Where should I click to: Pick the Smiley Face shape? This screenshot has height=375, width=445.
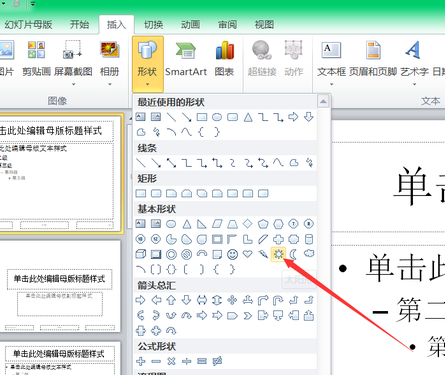[x=232, y=254]
